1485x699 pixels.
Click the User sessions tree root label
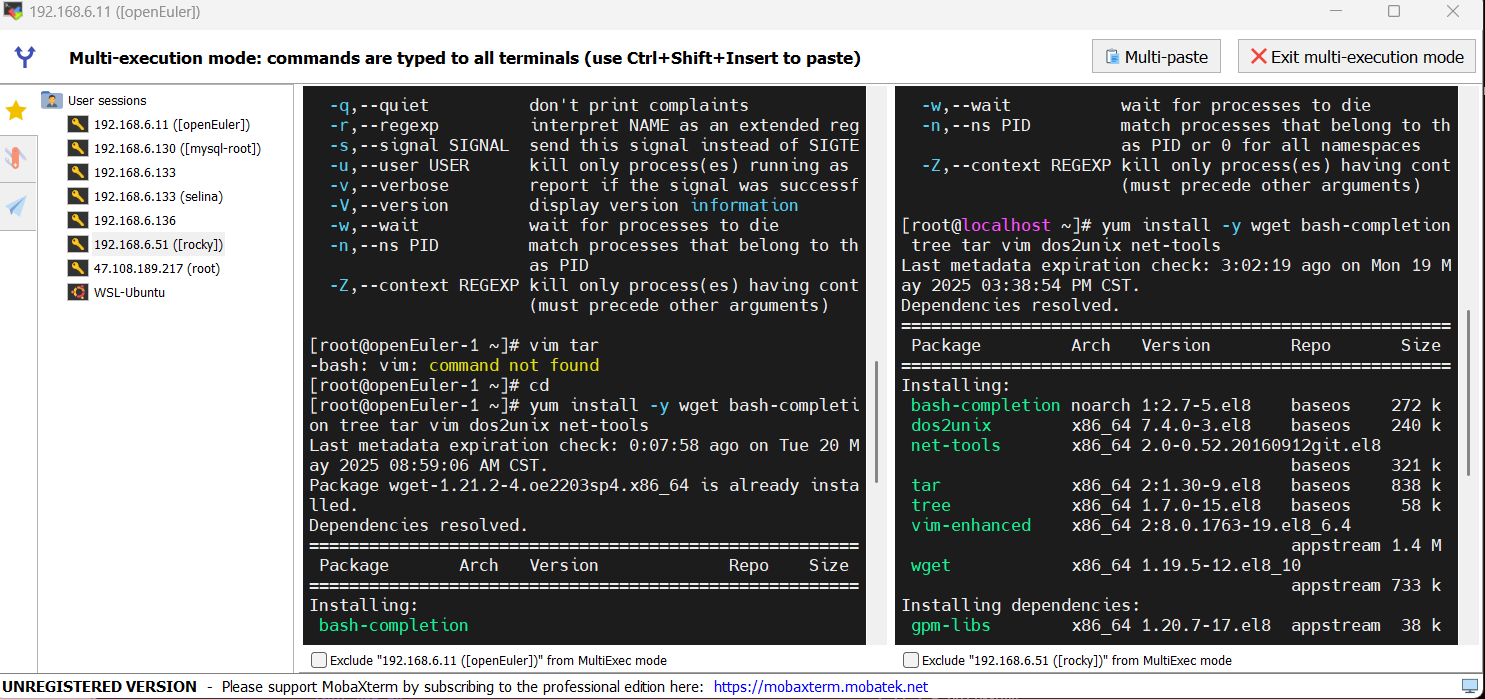107,100
